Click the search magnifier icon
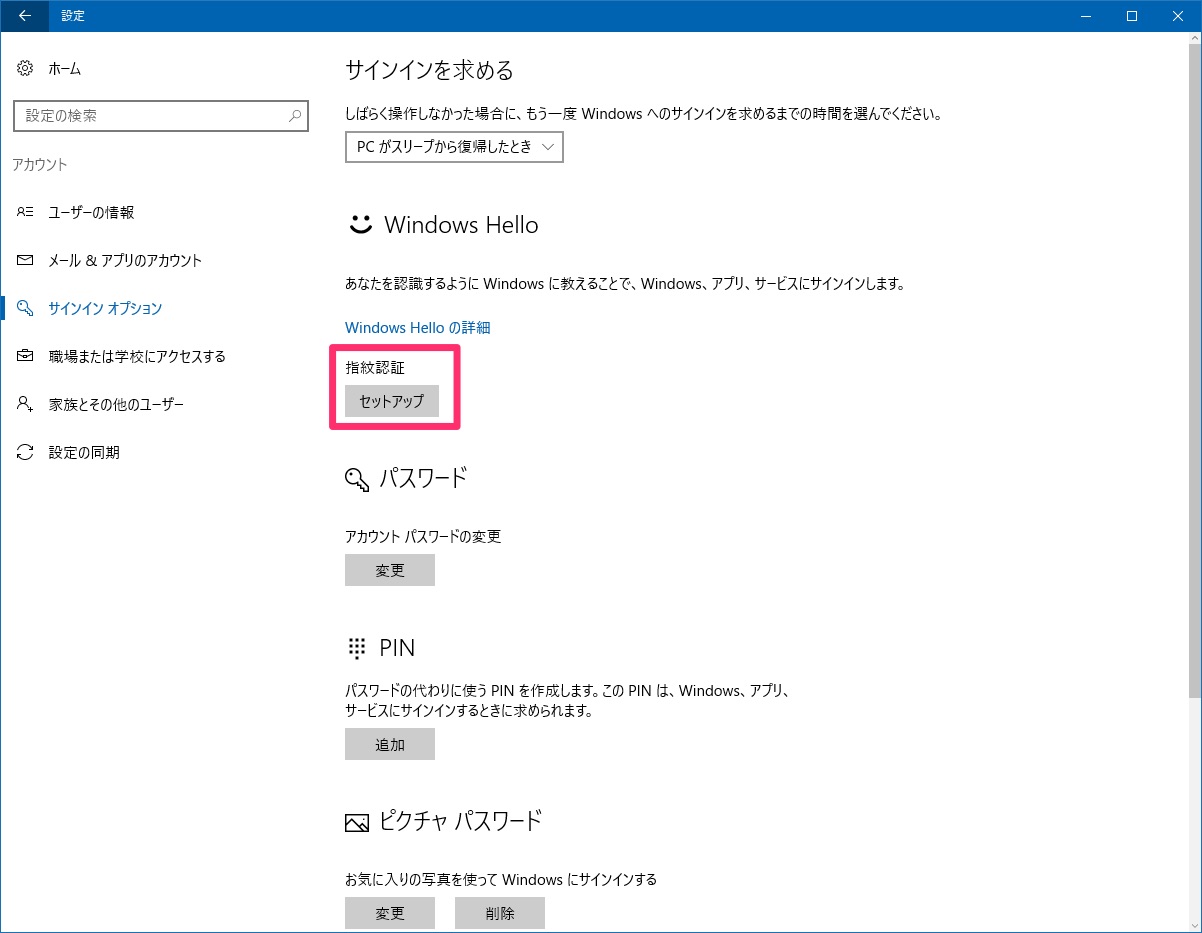1202x933 pixels. point(294,116)
